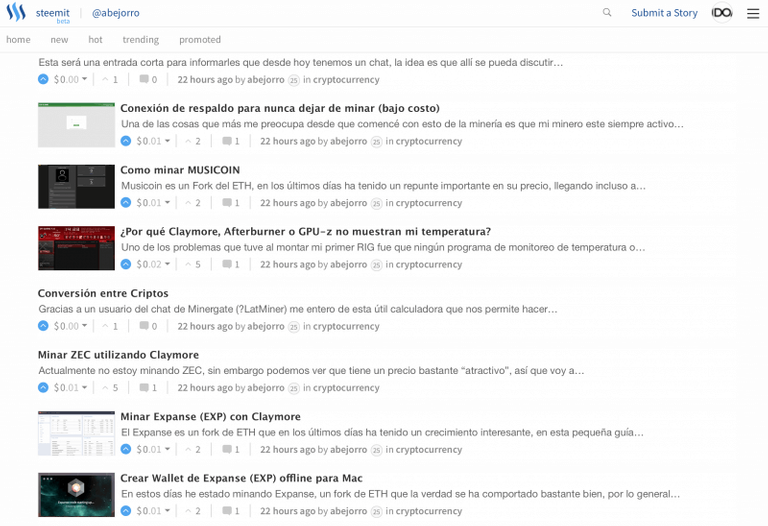Image resolution: width=768 pixels, height=526 pixels.
Task: Open comments on Conexión de respaldo post
Action: click(231, 141)
